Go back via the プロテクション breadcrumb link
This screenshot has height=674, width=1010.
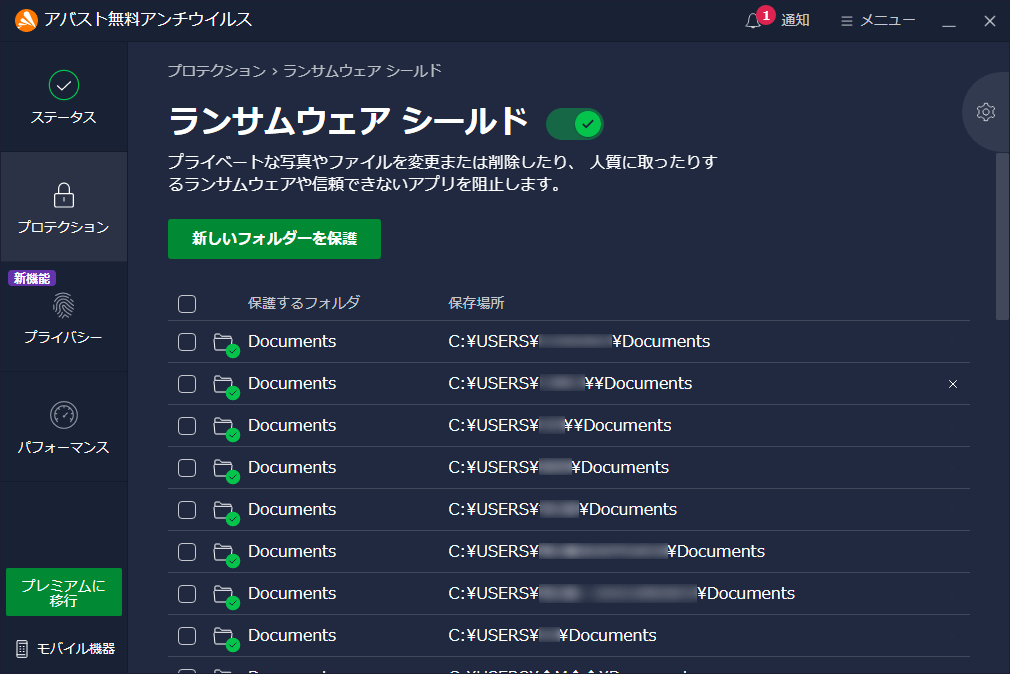(x=216, y=71)
